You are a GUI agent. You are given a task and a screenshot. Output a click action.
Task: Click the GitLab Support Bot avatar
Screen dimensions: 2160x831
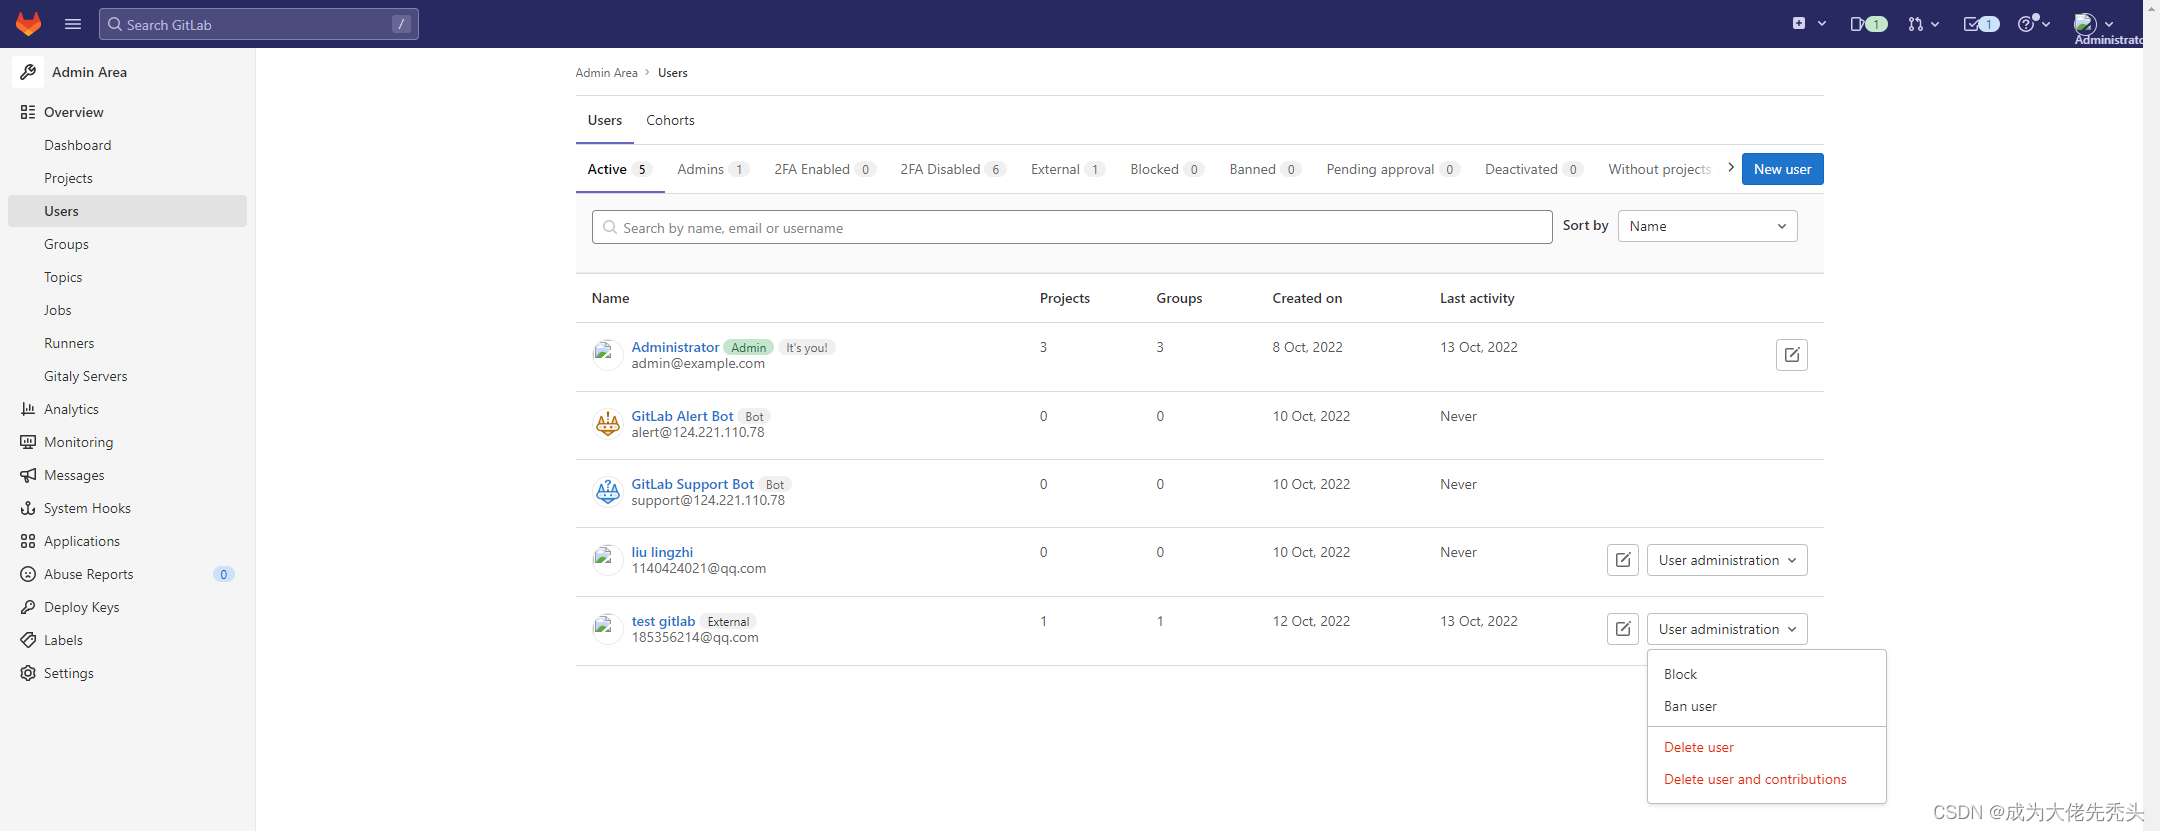pyautogui.click(x=607, y=492)
